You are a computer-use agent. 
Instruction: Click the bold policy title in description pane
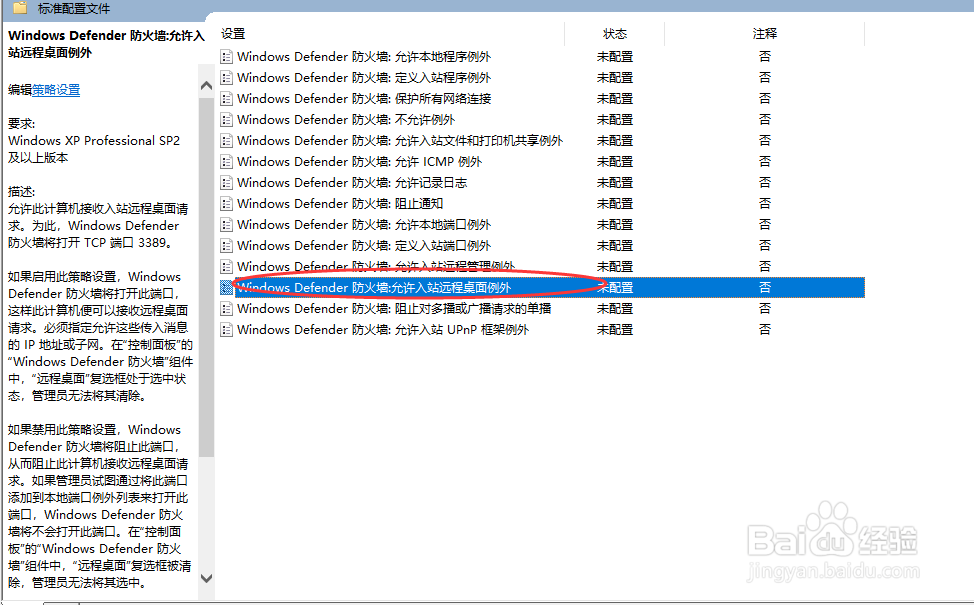coord(106,44)
